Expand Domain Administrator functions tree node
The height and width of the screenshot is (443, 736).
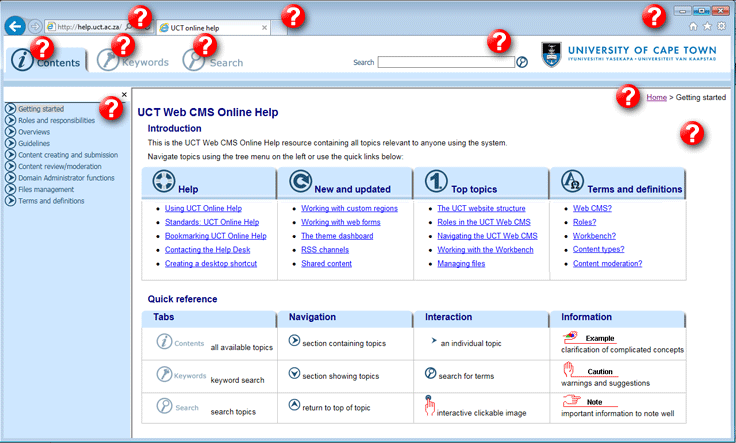(10, 177)
